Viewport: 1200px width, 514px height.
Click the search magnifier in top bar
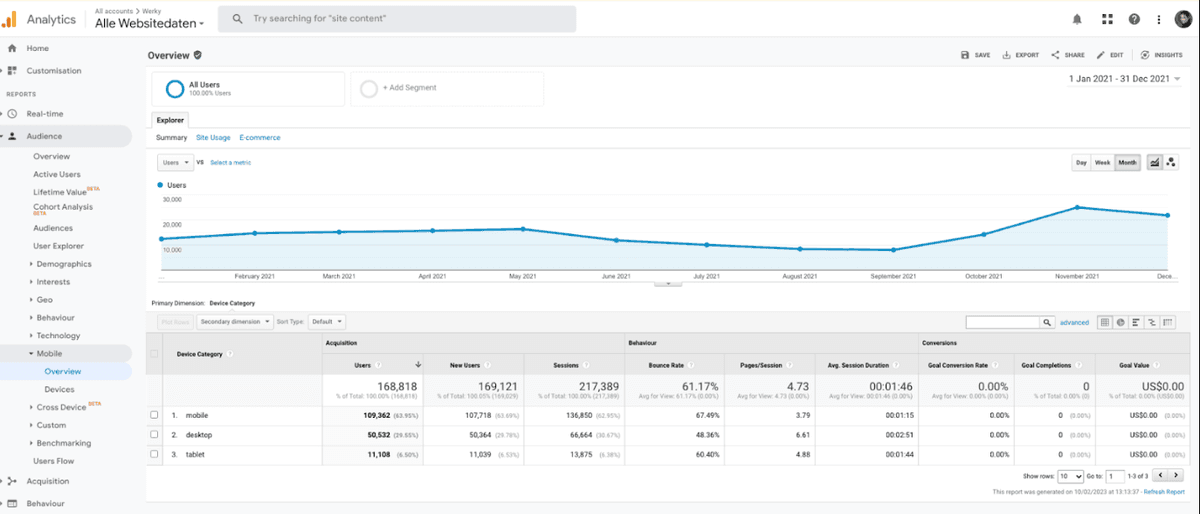(237, 19)
